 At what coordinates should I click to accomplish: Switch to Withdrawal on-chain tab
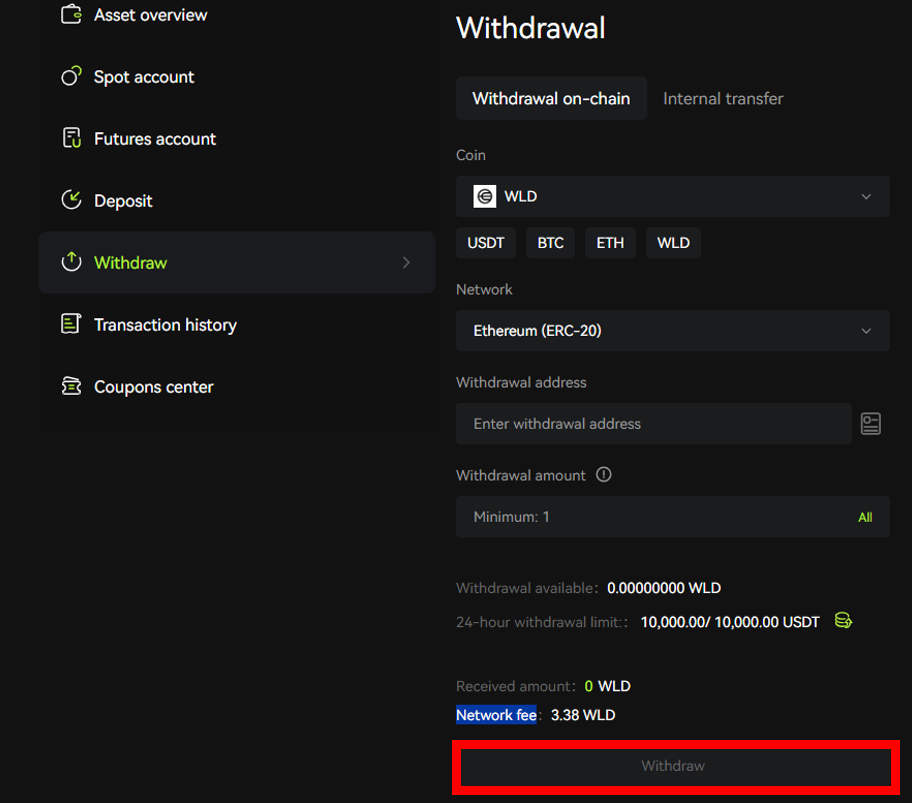point(551,98)
